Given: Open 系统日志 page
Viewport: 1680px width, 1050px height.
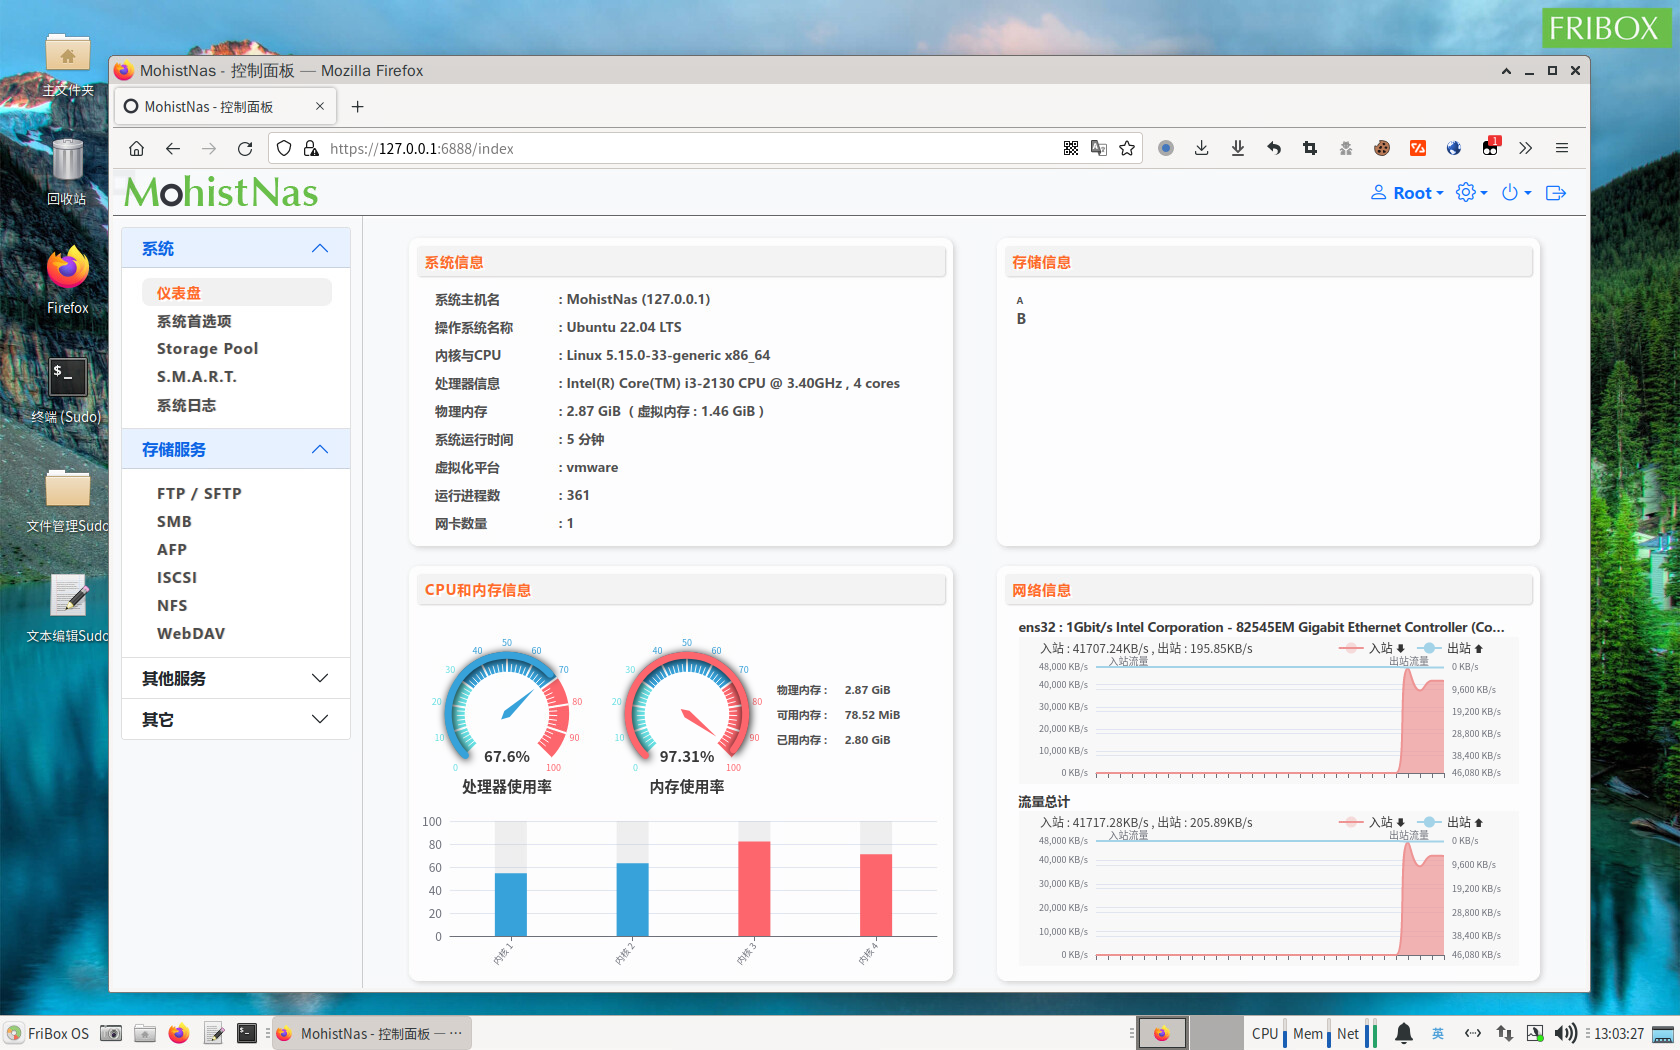Looking at the screenshot, I should coord(186,405).
